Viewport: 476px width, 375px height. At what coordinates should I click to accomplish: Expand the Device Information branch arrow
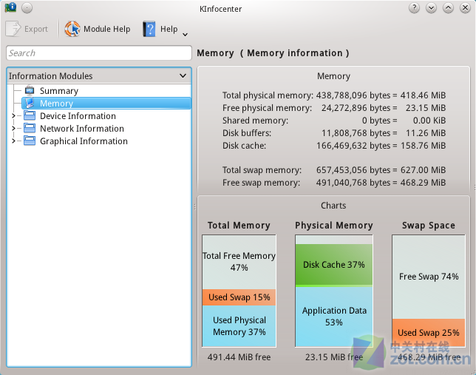[13, 116]
